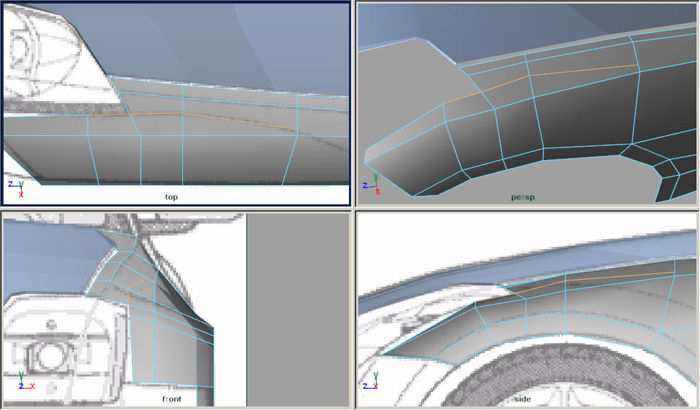Click the blue hood surface in top view
Image resolution: width=700 pixels, height=410 pixels.
point(230,40)
